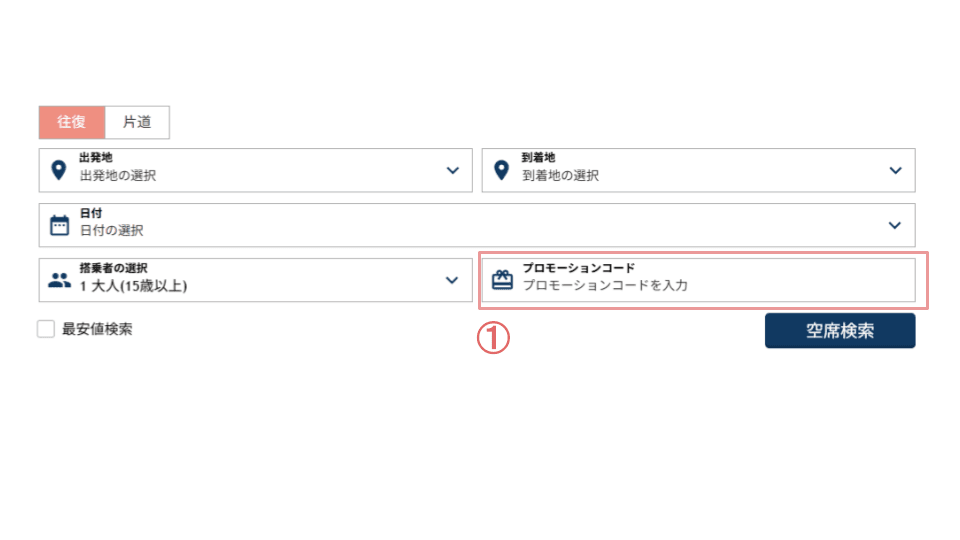Click the promotion code gift icon

502,280
